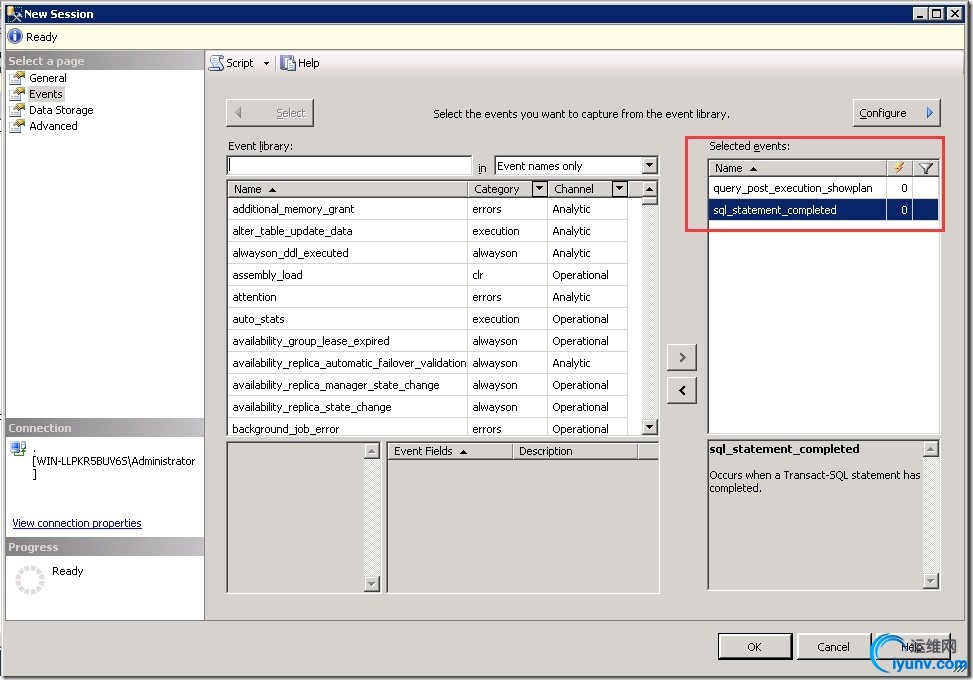The height and width of the screenshot is (680, 973).
Task: Select query_post_execution_showplan in selected events
Action: tap(823, 188)
